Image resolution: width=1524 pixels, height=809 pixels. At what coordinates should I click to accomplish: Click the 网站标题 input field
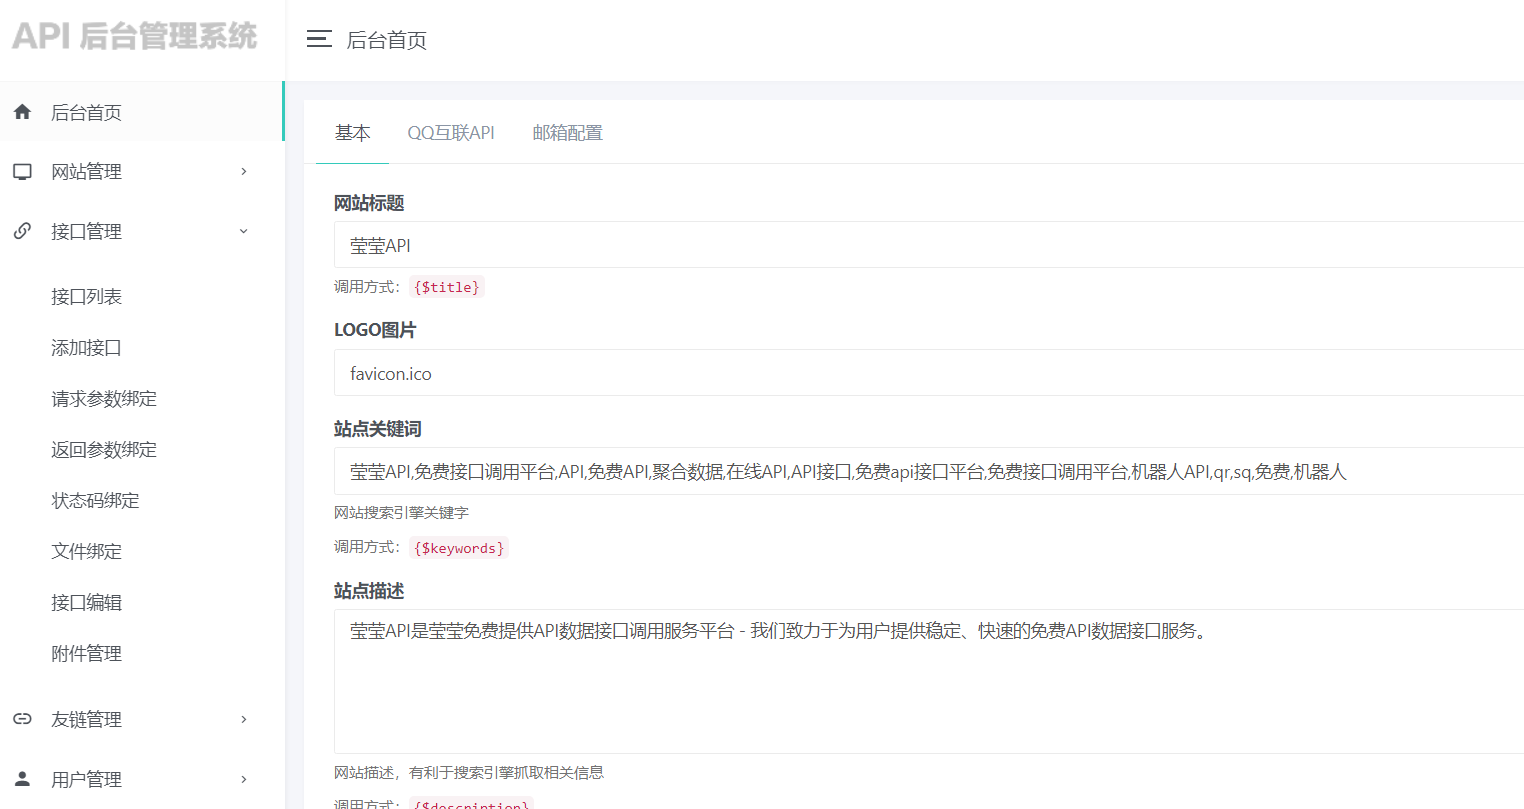[x=929, y=245]
